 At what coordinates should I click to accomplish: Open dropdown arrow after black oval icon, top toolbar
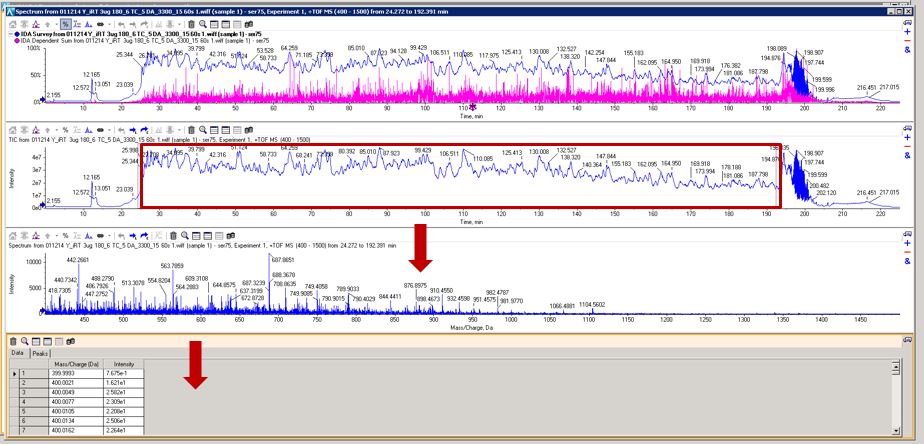point(109,24)
